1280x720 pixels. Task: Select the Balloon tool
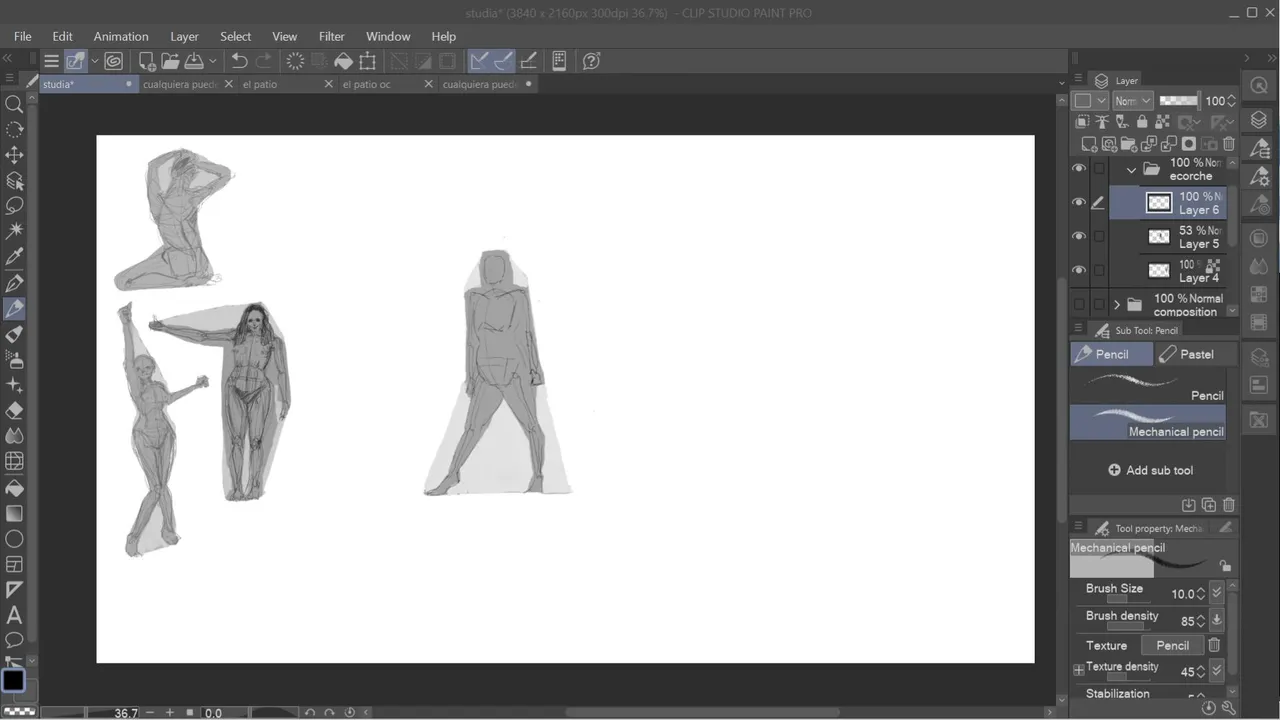point(14,640)
